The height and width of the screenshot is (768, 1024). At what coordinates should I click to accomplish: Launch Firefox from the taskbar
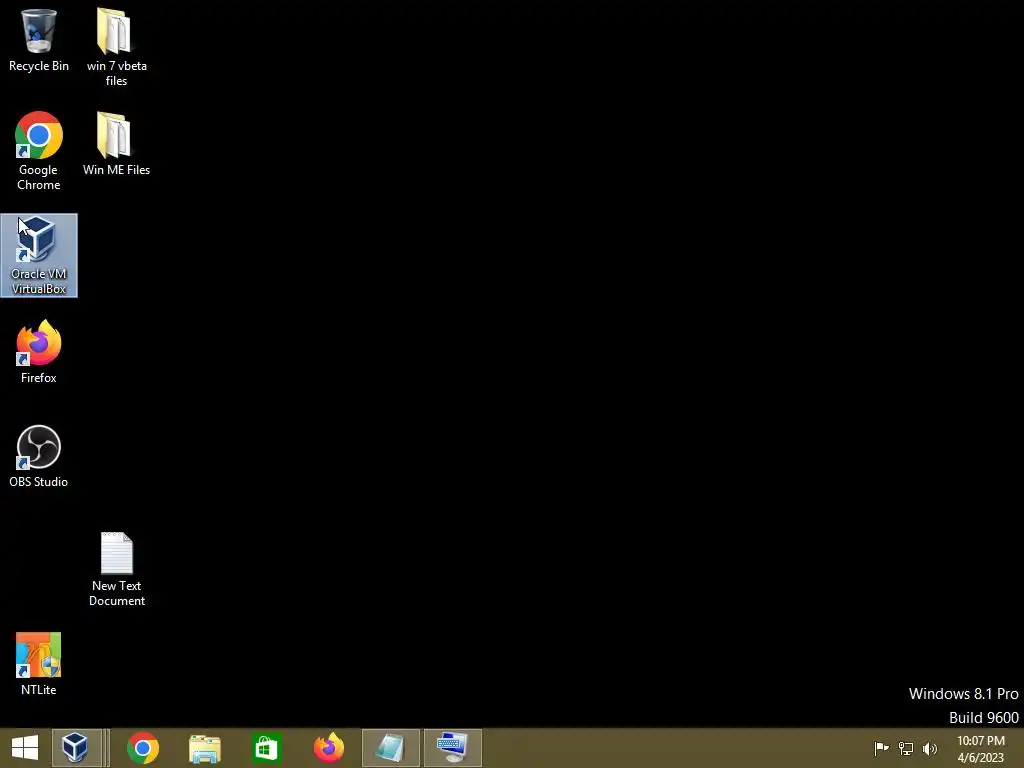pyautogui.click(x=328, y=748)
